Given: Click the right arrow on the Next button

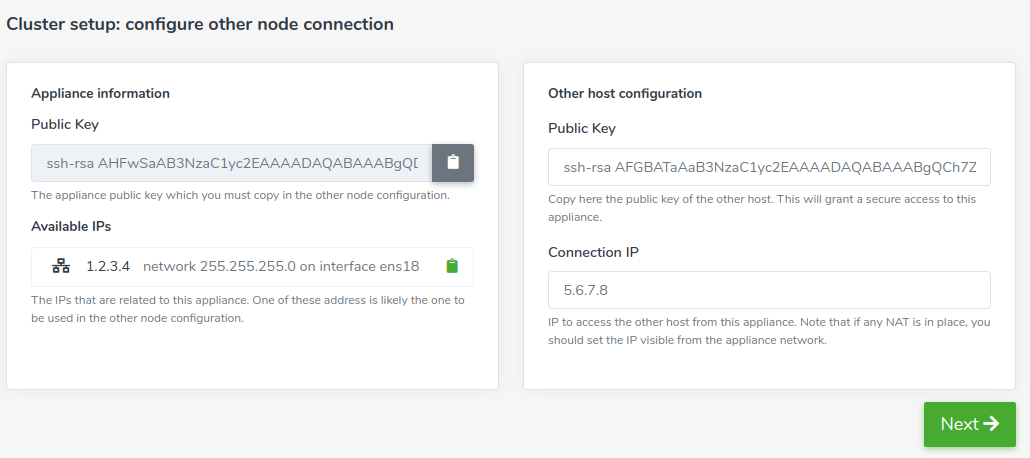Looking at the screenshot, I should point(991,424).
